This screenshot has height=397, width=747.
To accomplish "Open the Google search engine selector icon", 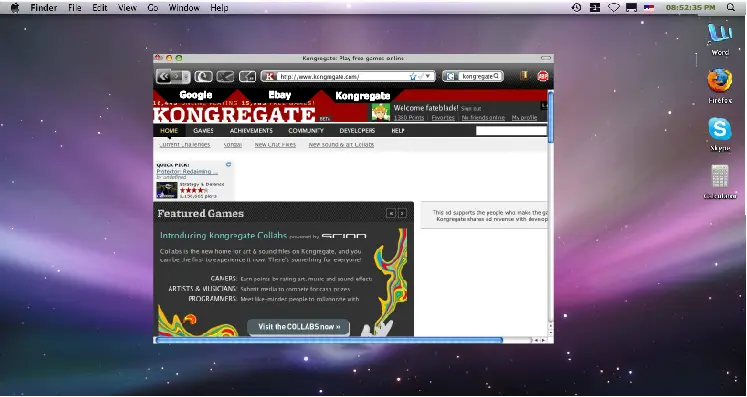I will [x=450, y=76].
